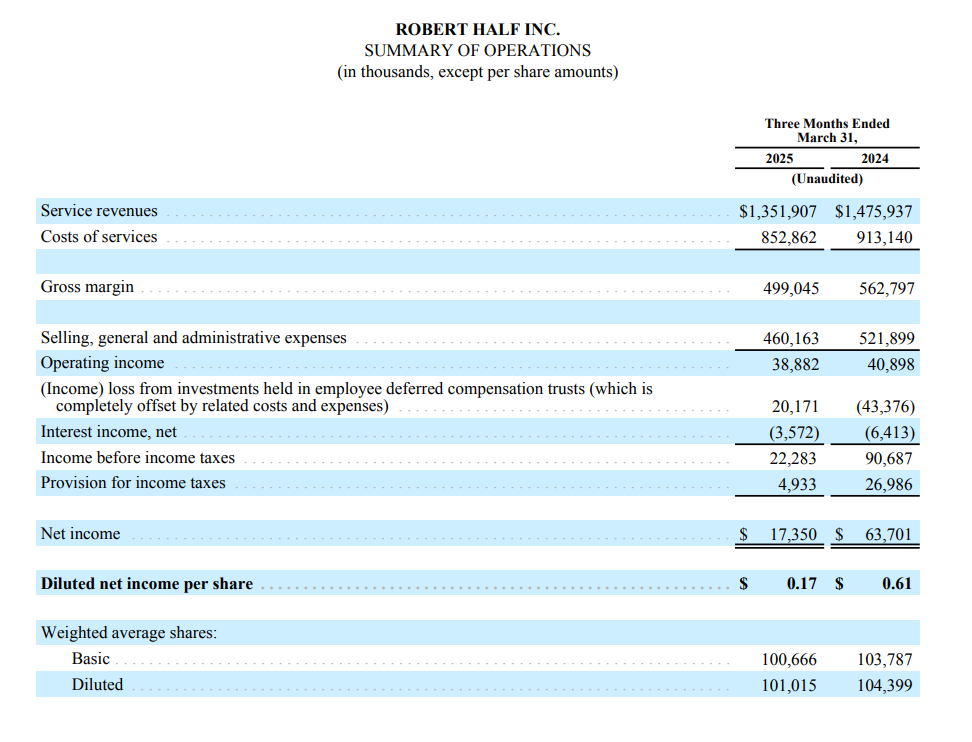This screenshot has height=742, width=972.
Task: Click the Costs of services label
Action: click(x=99, y=237)
